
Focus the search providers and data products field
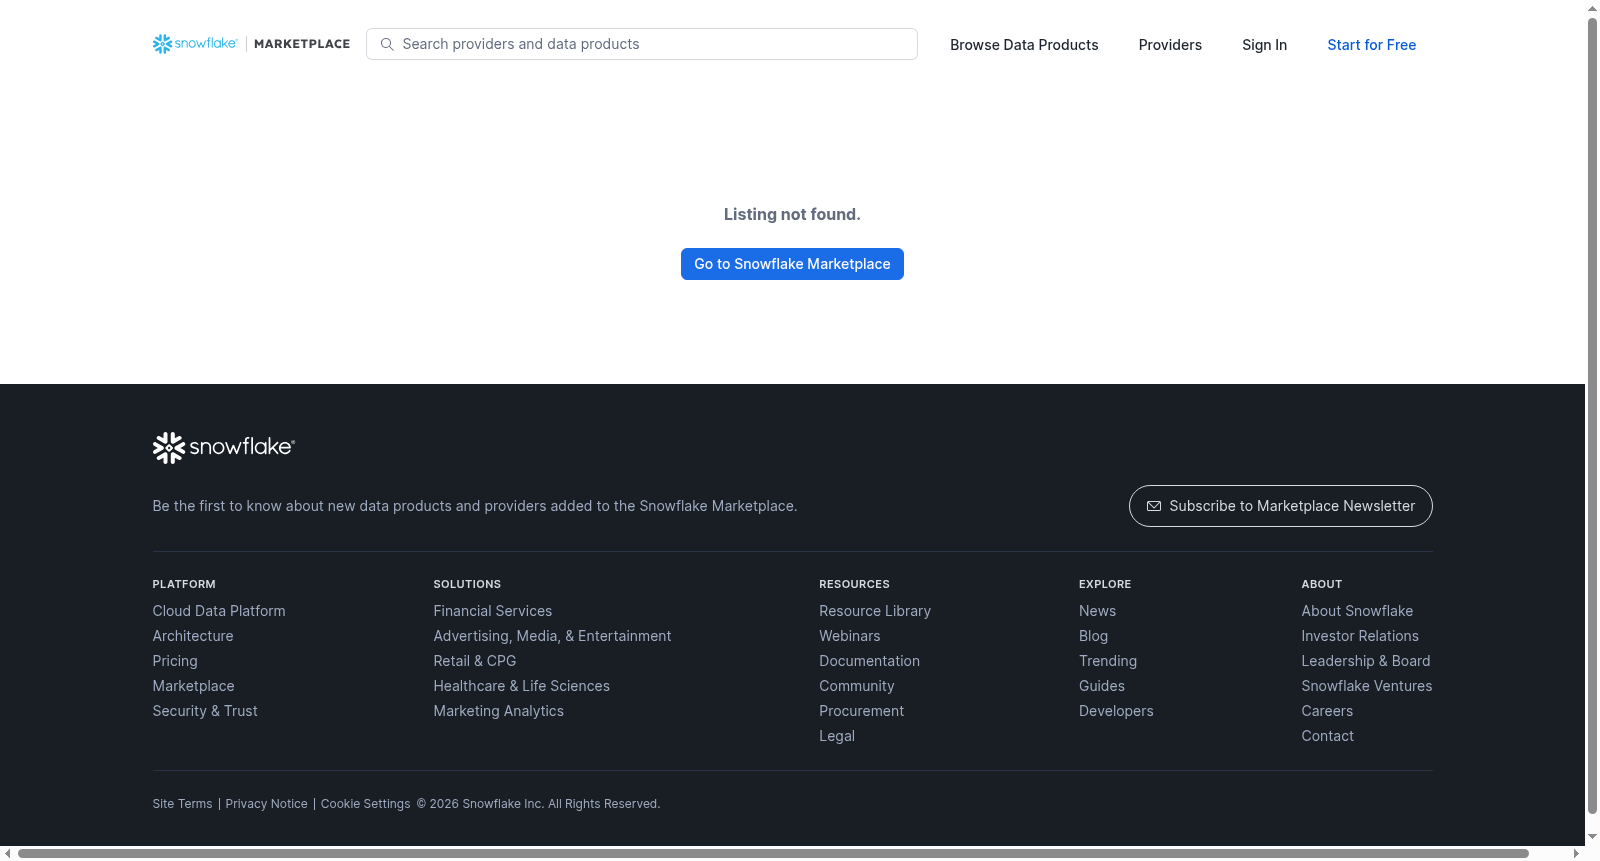pos(642,44)
